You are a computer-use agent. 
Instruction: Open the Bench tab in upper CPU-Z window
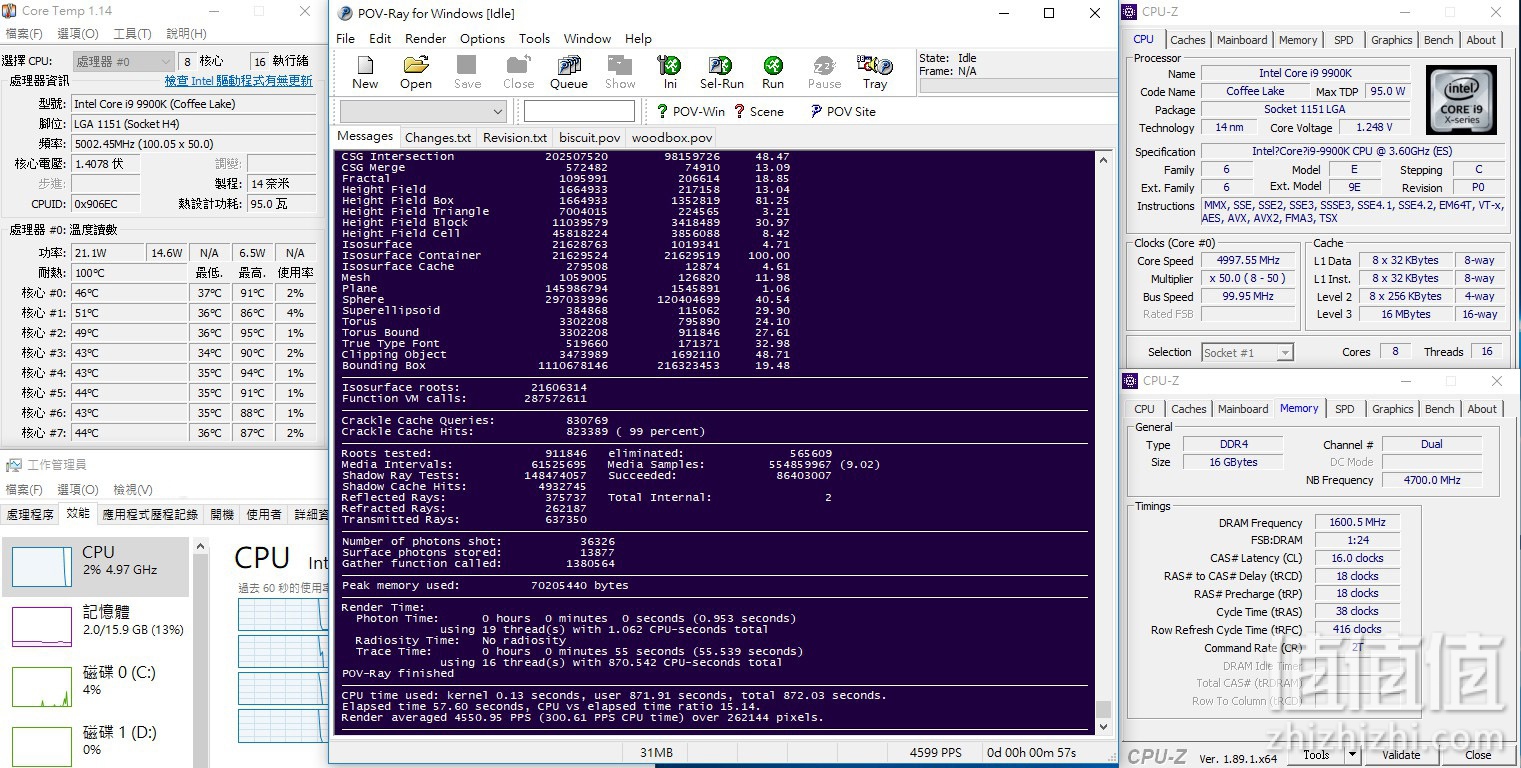pyautogui.click(x=1438, y=40)
